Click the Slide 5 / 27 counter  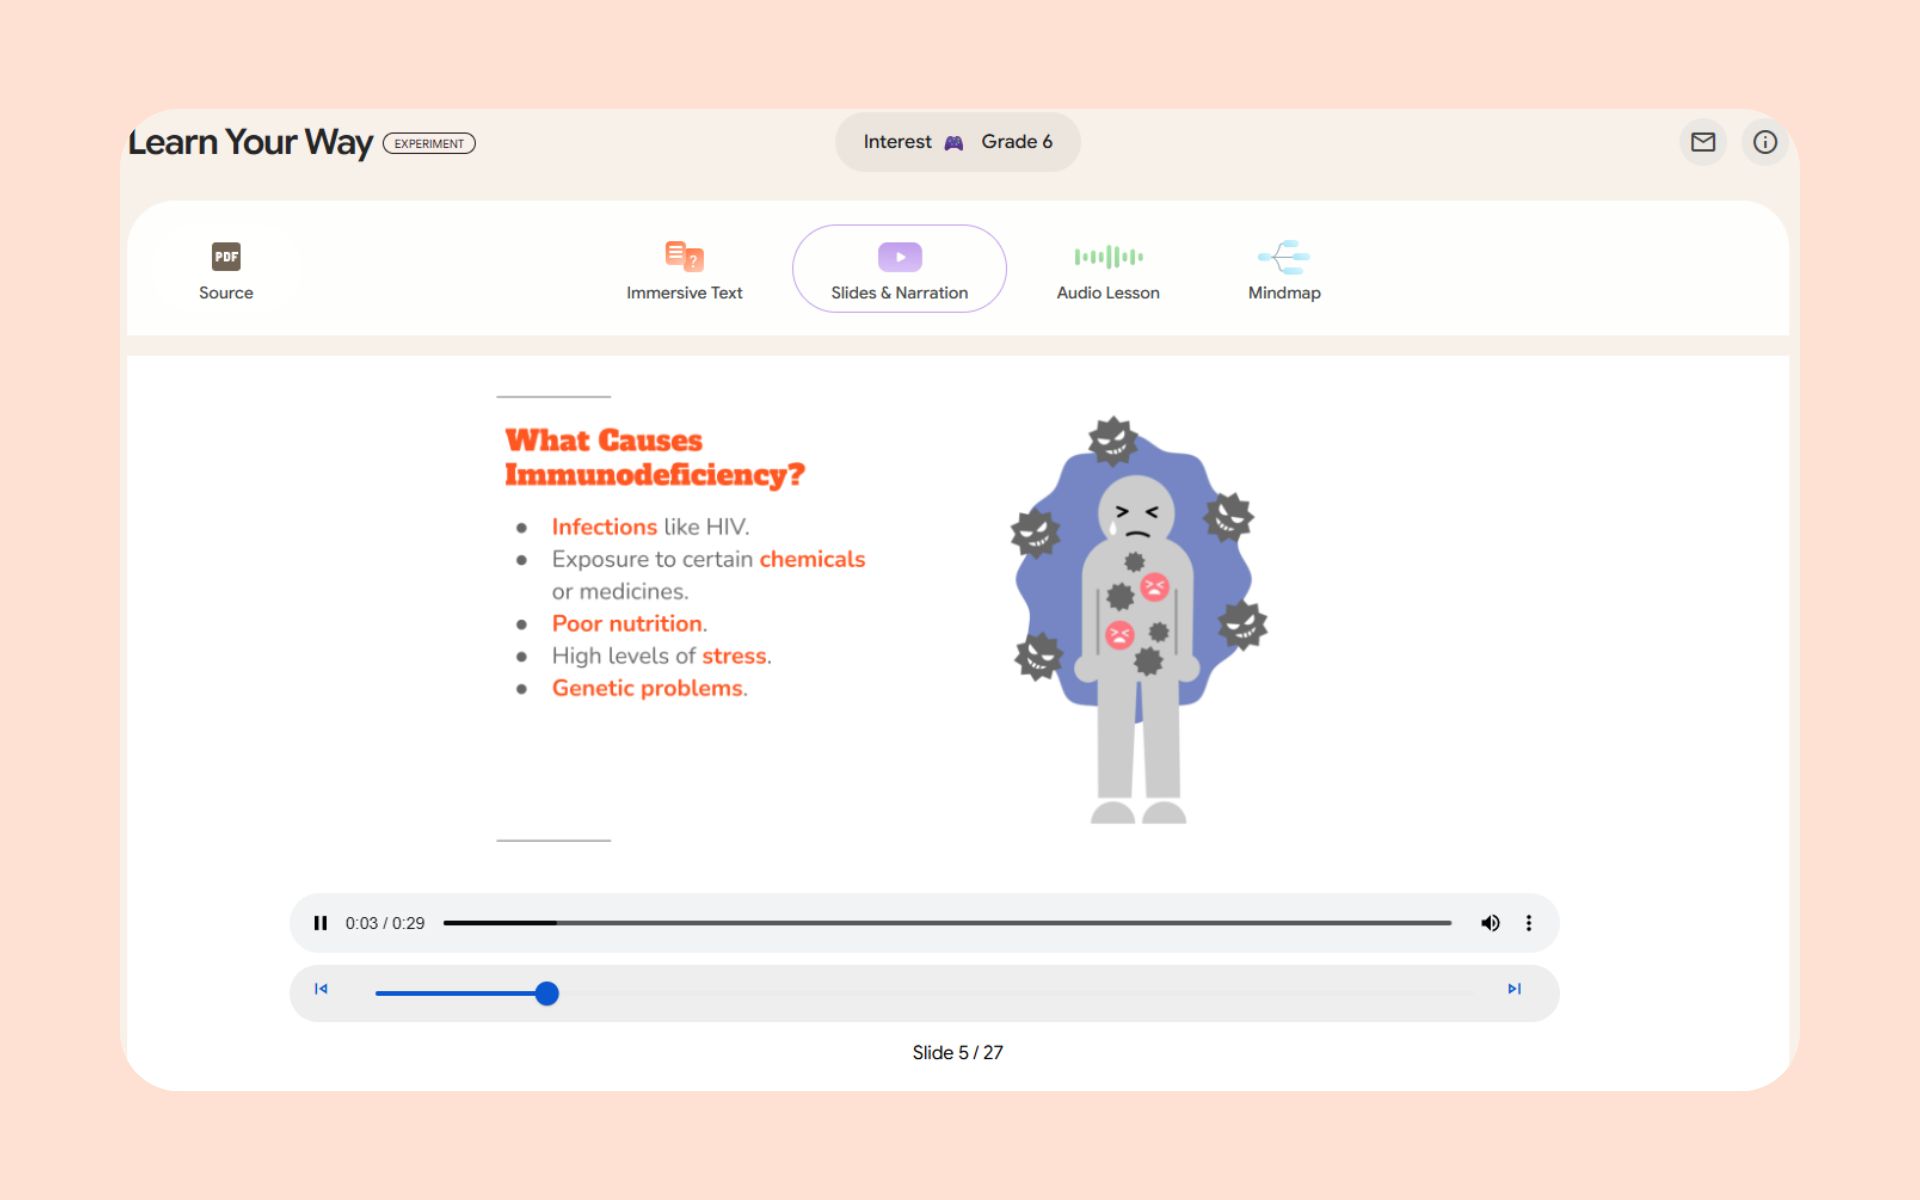pyautogui.click(x=957, y=1052)
